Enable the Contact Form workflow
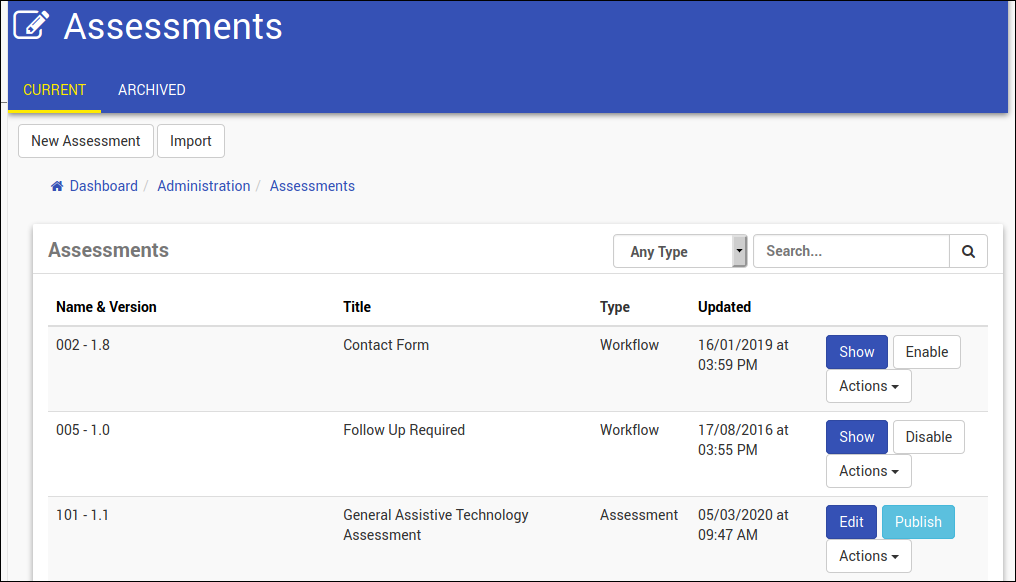This screenshot has width=1016, height=582. [926, 352]
